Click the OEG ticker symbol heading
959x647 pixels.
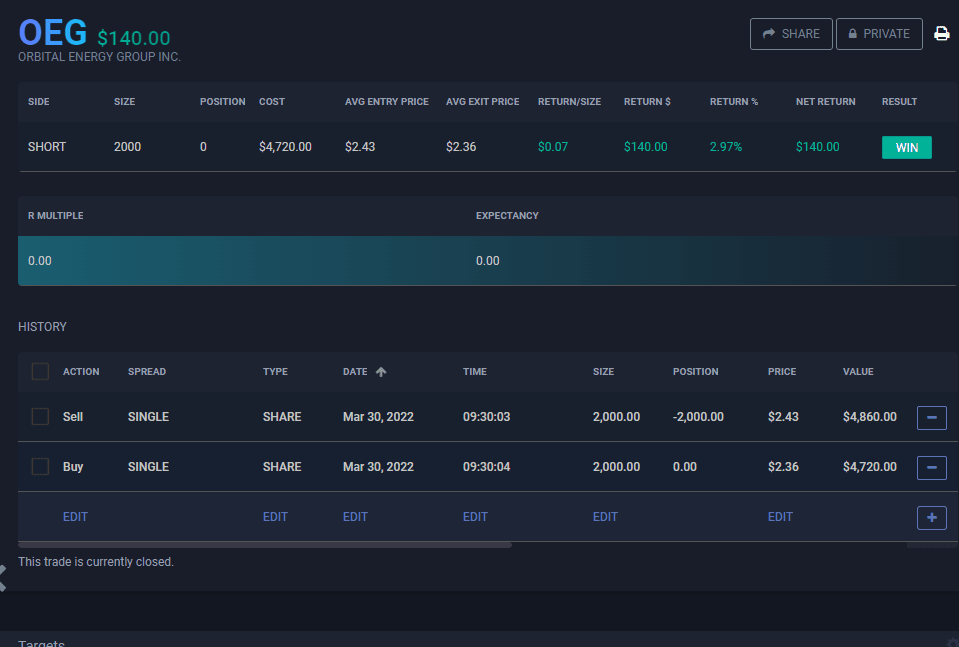[x=52, y=33]
